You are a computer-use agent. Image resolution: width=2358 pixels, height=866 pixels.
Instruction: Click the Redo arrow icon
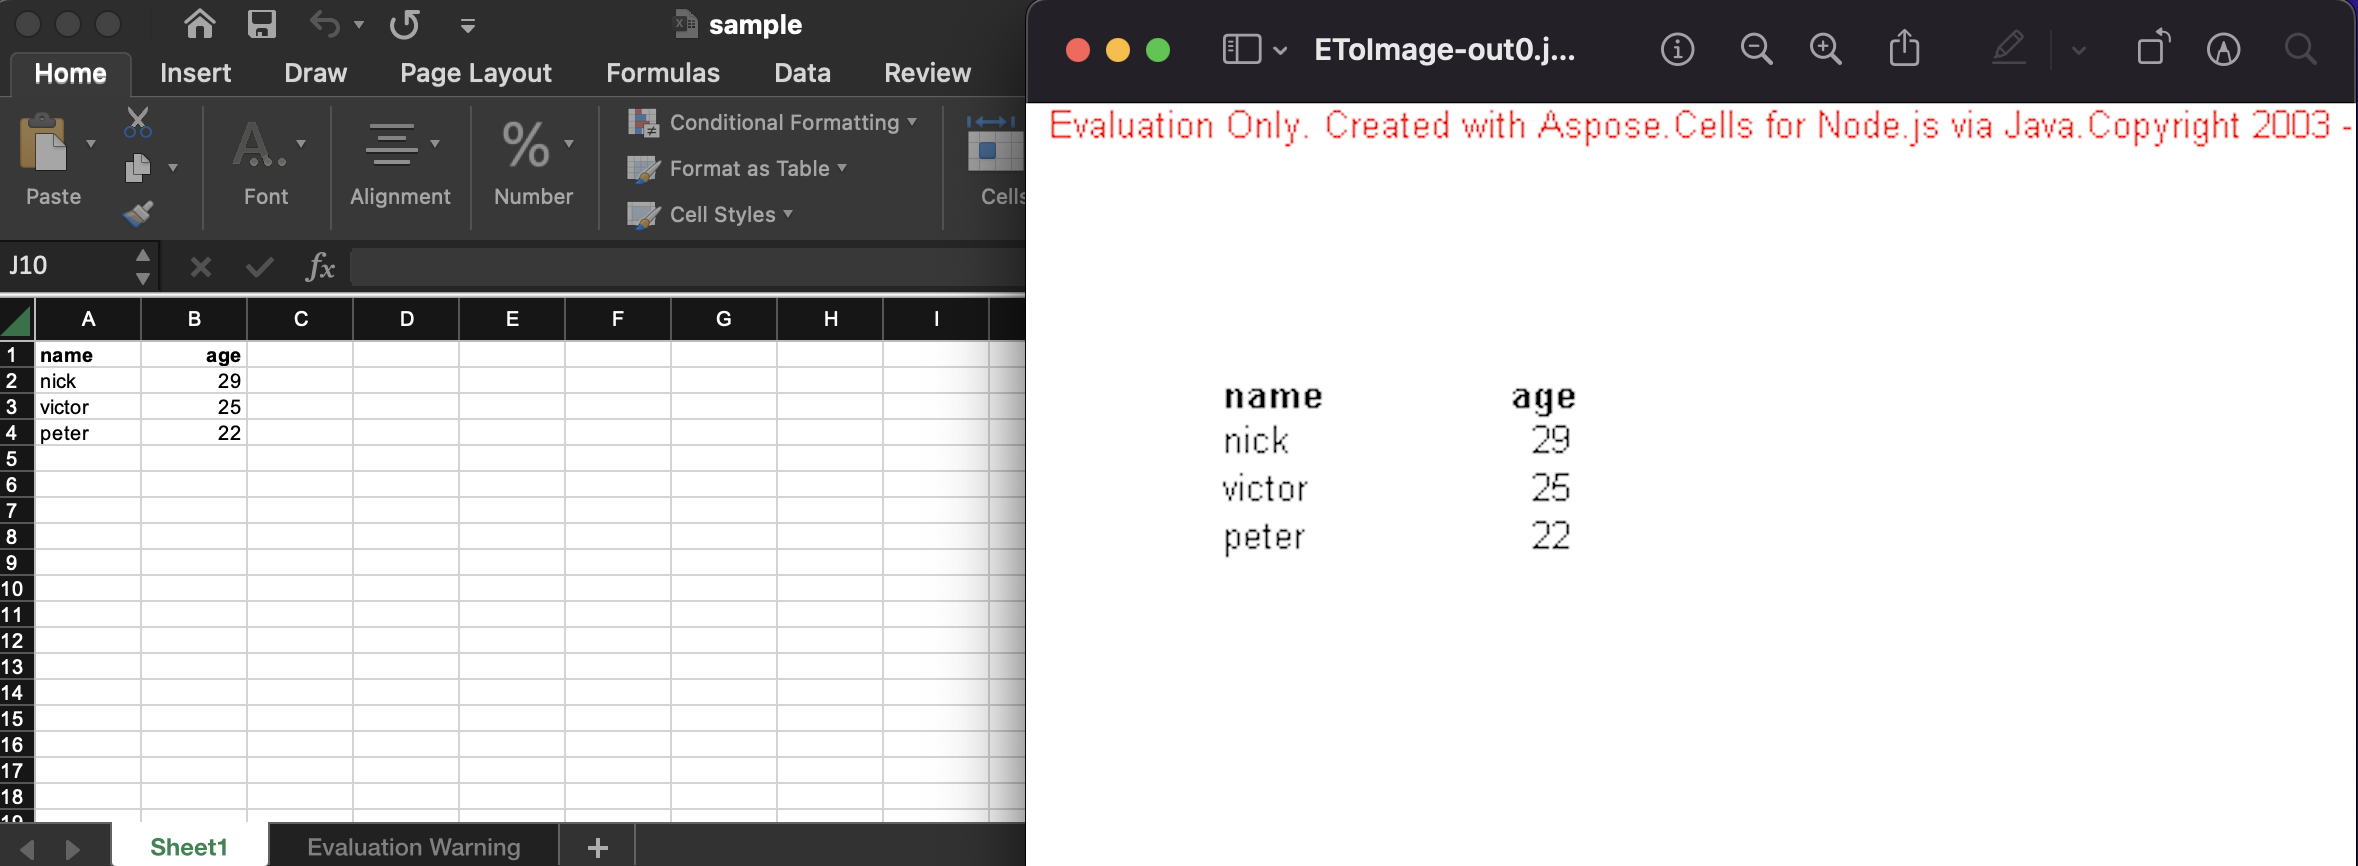[x=404, y=24]
